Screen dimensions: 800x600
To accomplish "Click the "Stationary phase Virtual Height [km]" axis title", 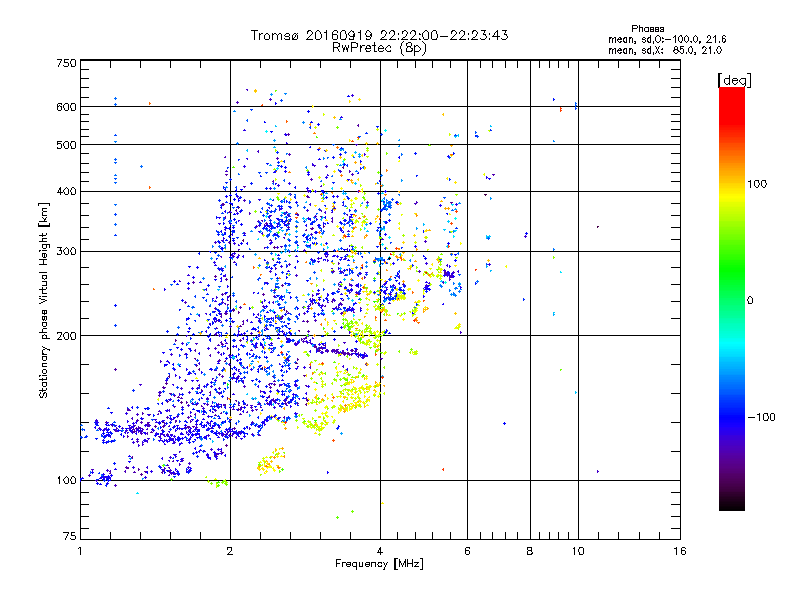I will point(44,300).
